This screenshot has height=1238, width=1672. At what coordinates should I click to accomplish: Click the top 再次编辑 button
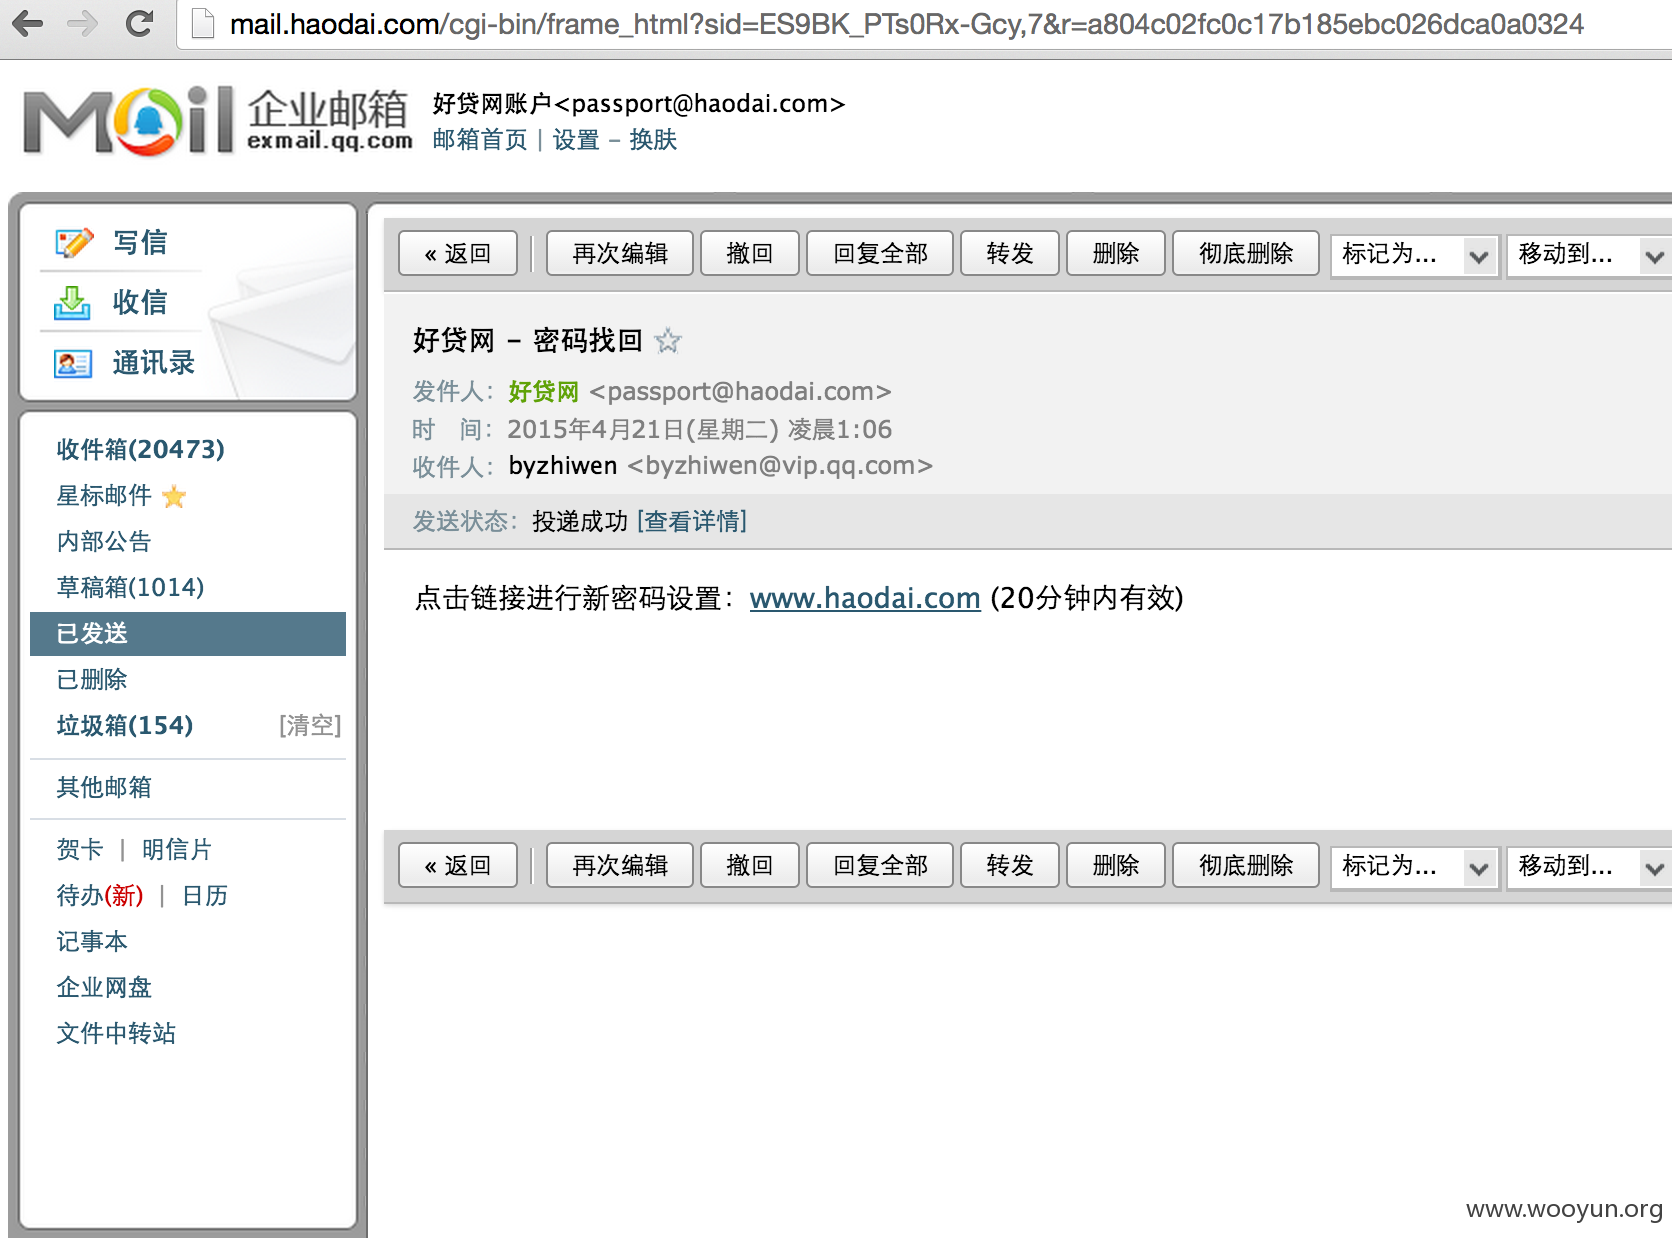tap(620, 254)
